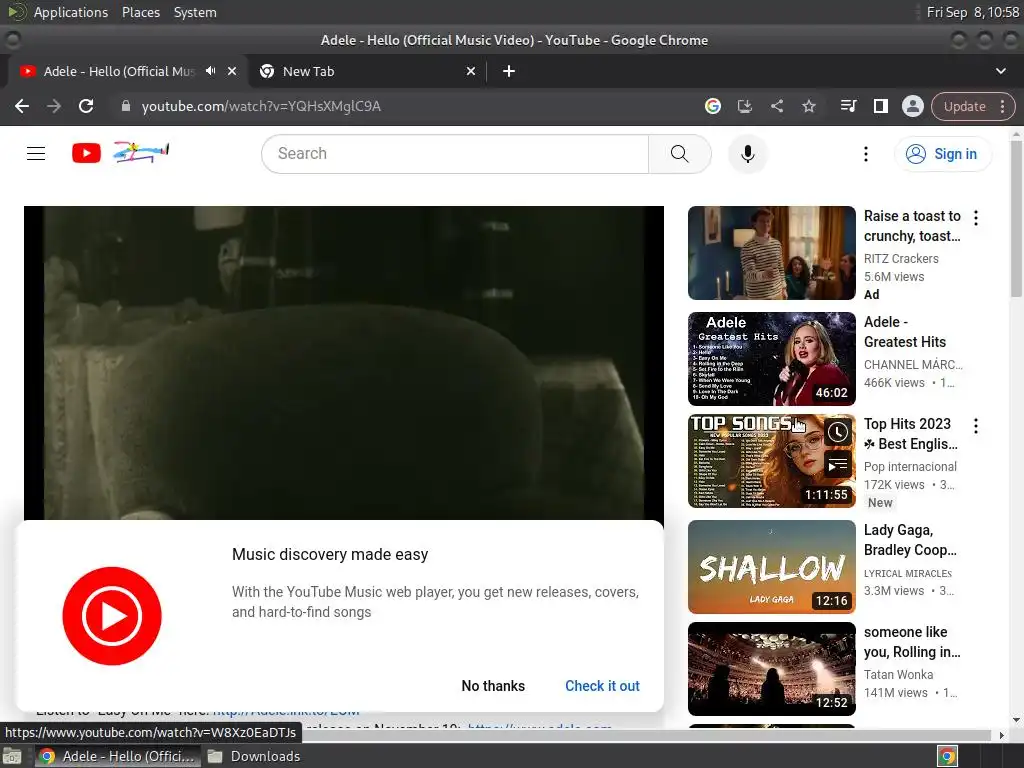Open the Adele Greatest Hits thumbnail

(771, 359)
